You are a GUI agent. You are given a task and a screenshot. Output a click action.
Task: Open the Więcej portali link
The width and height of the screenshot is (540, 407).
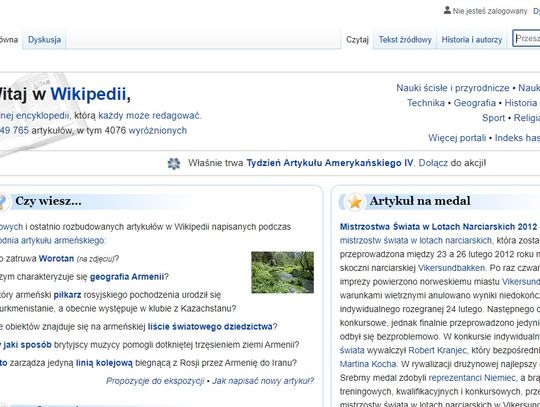click(457, 138)
